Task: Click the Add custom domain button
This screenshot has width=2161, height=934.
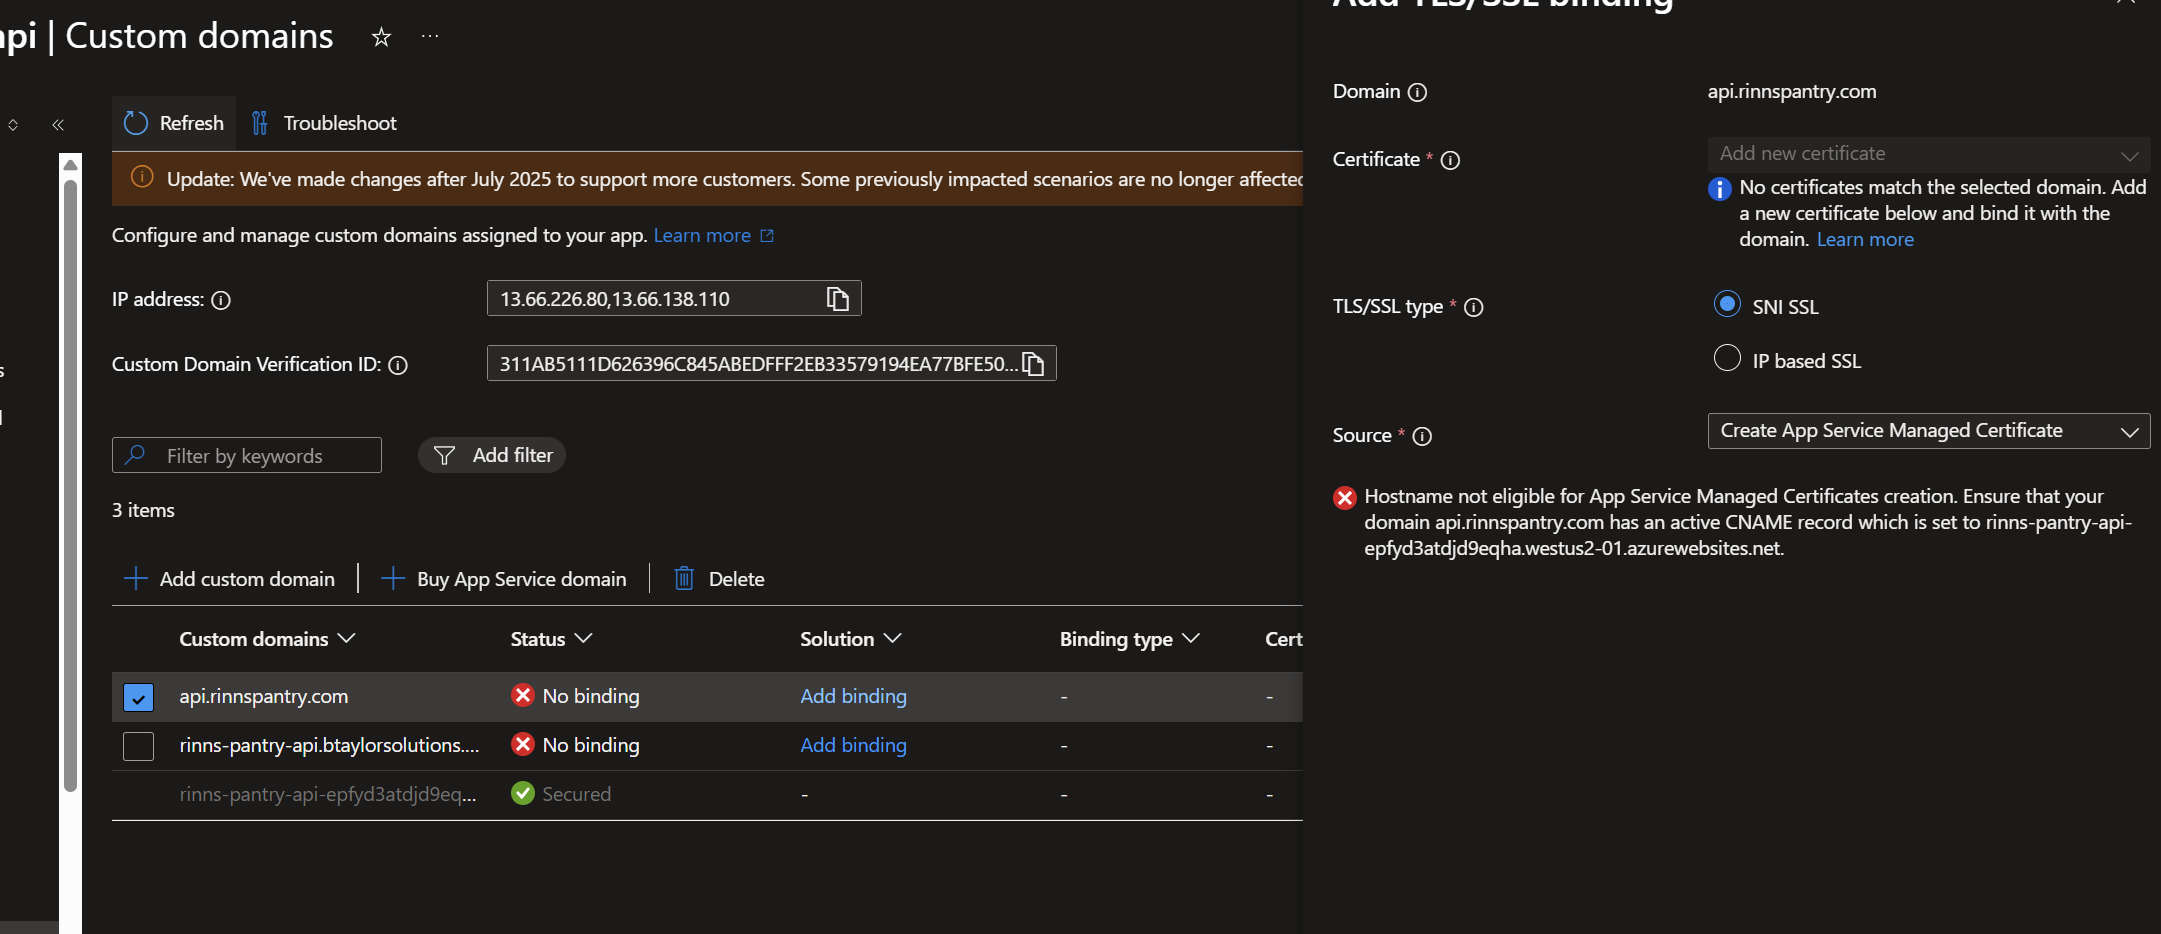Action: [x=229, y=579]
